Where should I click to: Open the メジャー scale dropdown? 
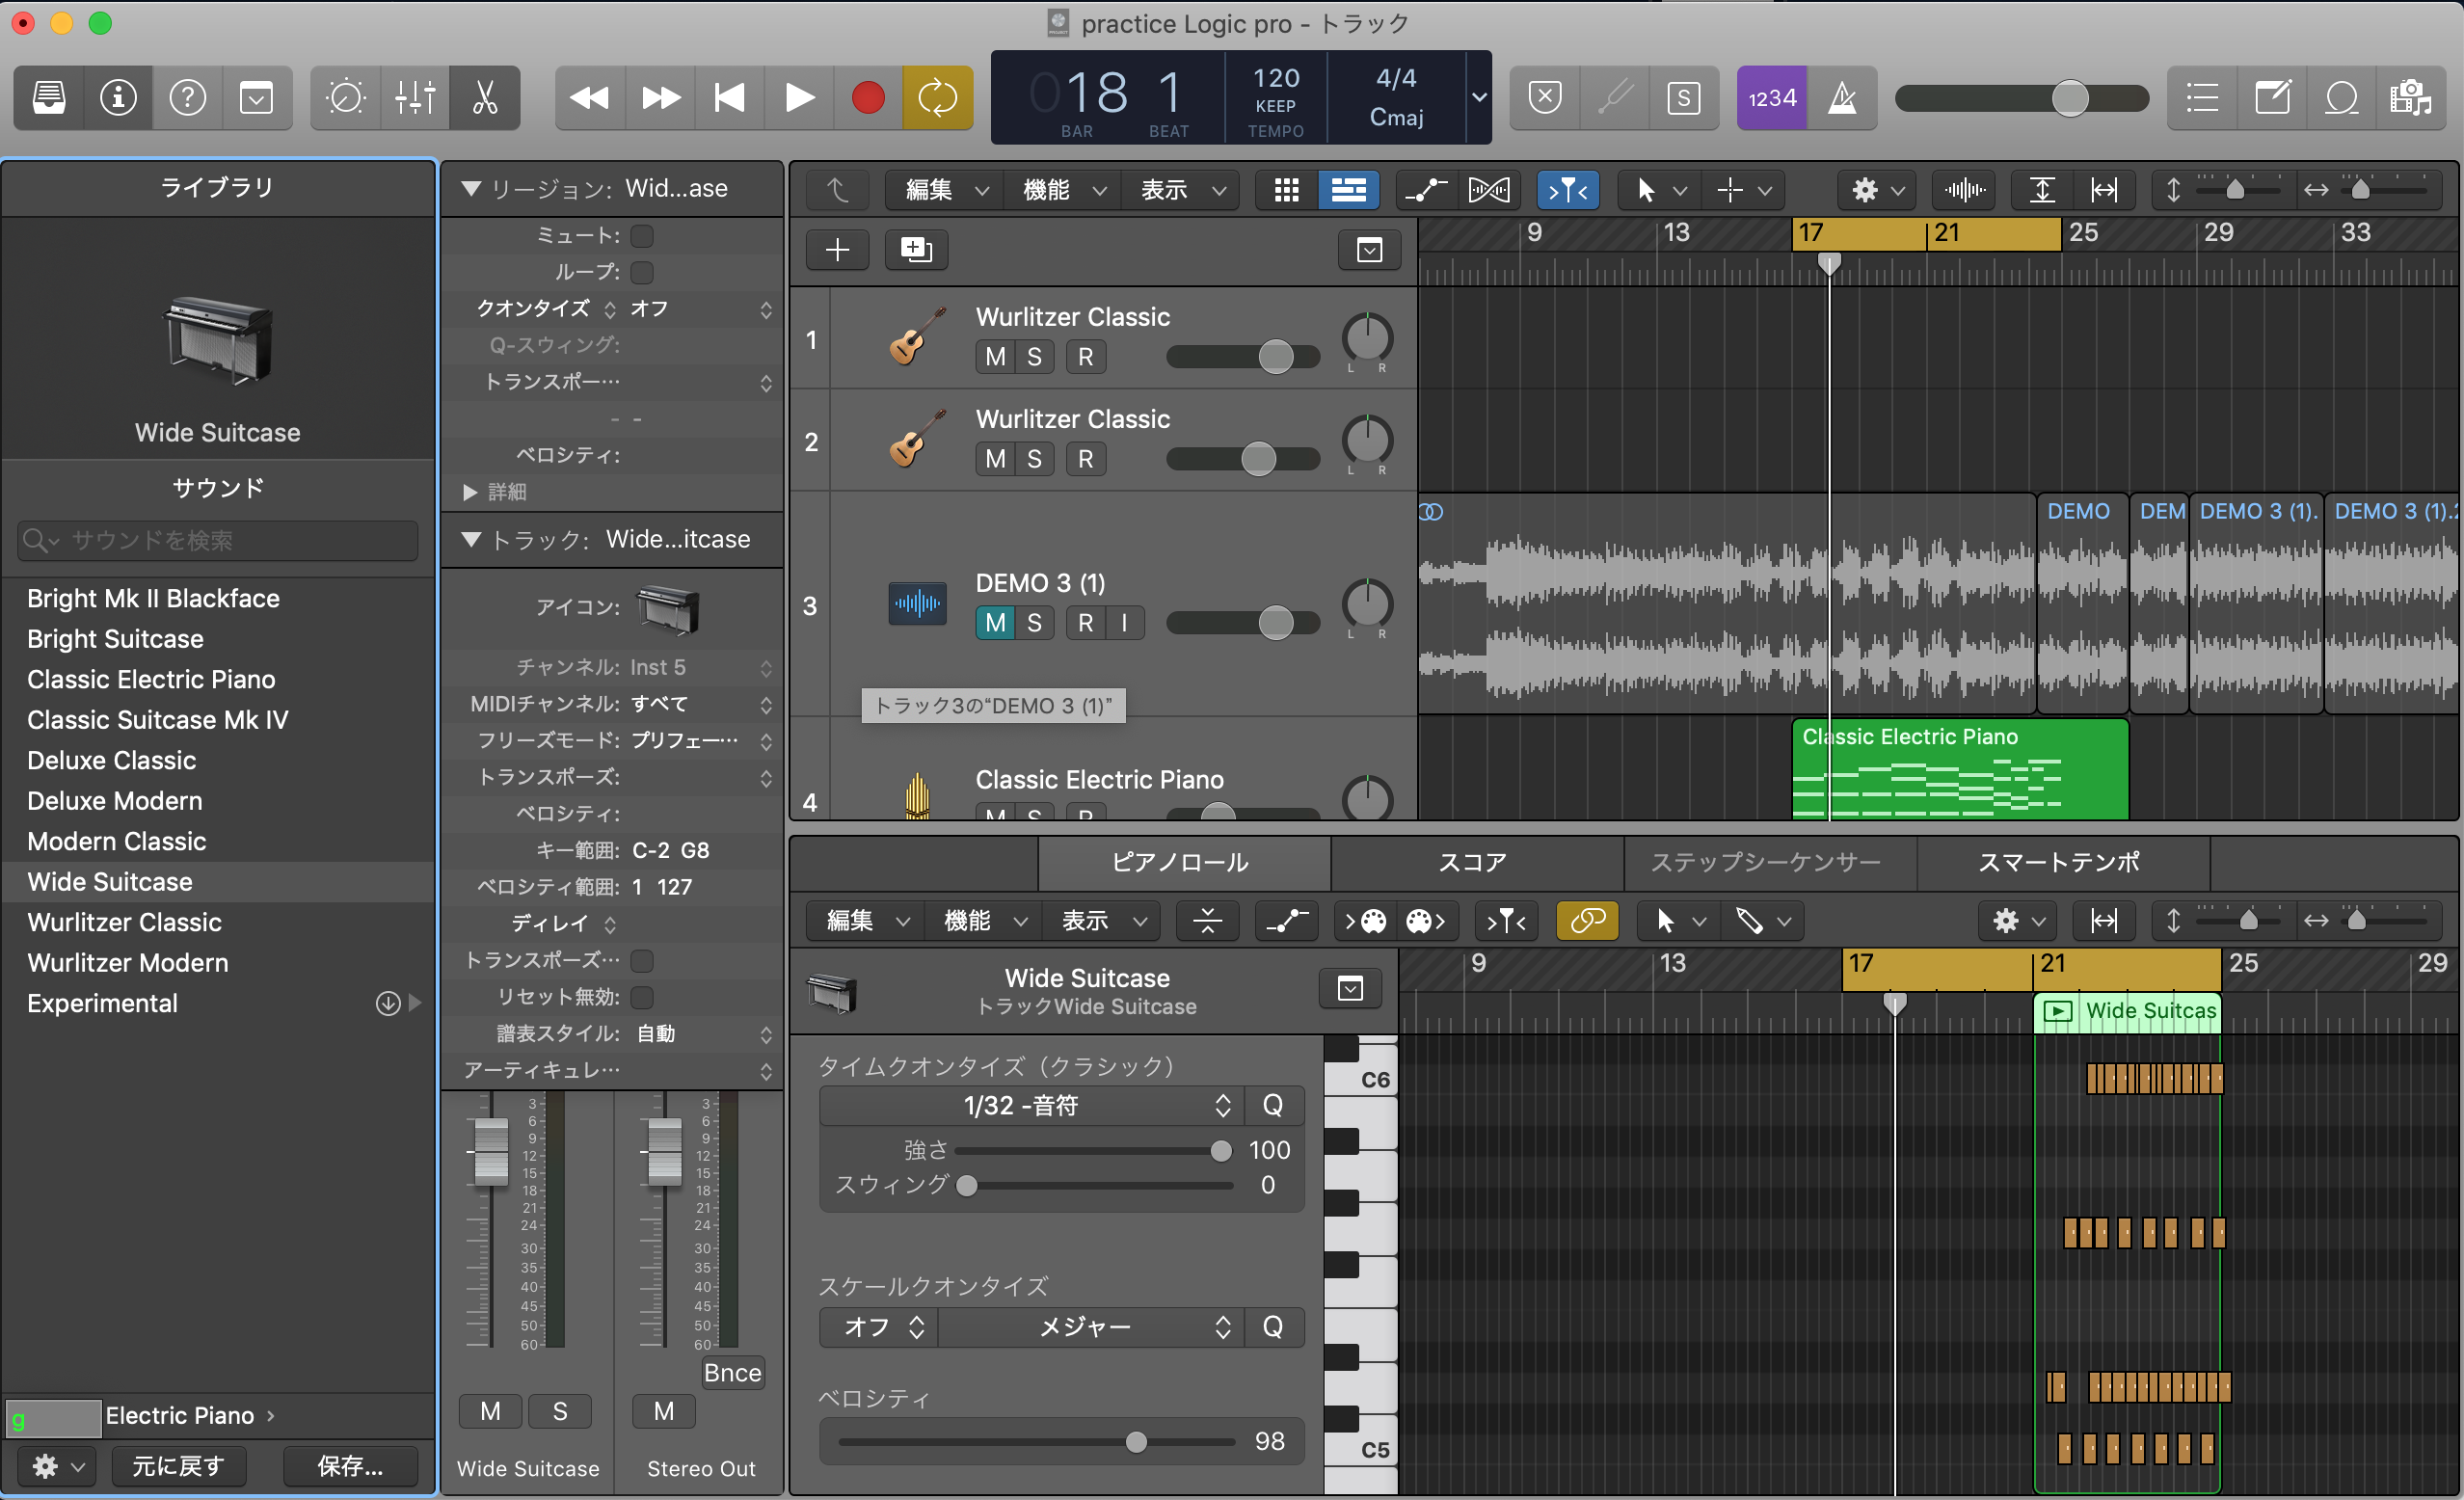pos(1090,1327)
